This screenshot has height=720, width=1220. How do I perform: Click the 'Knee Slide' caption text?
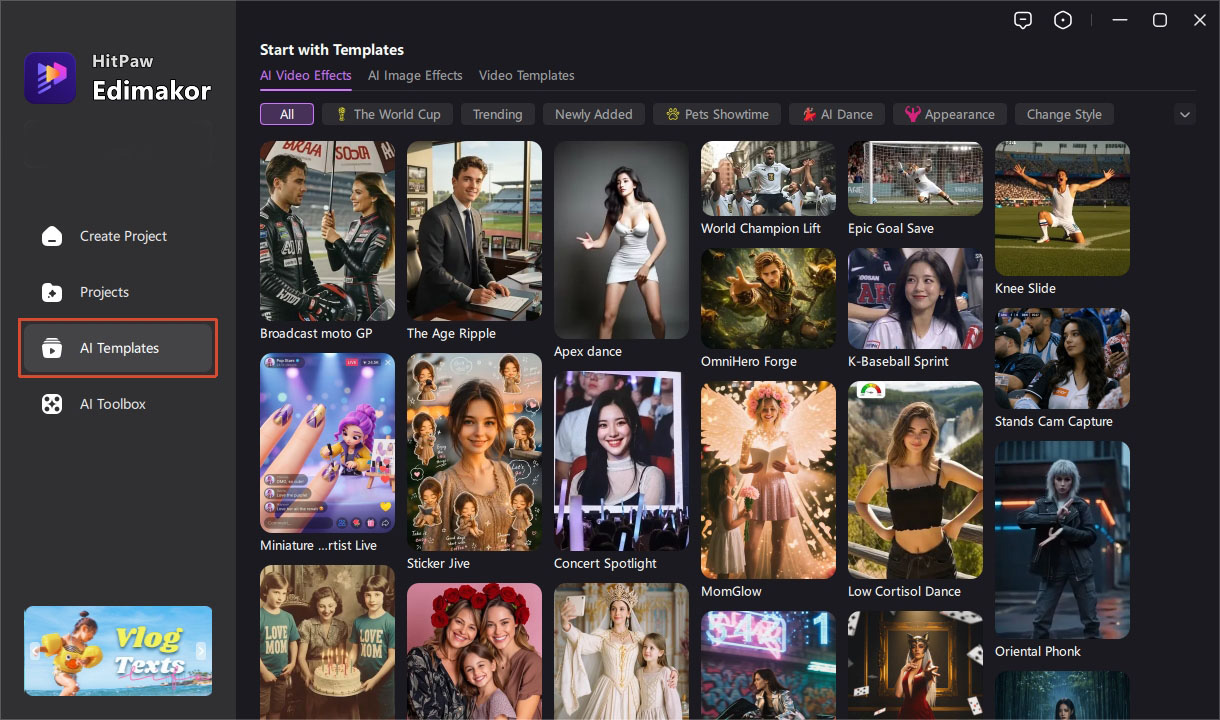coord(1025,288)
